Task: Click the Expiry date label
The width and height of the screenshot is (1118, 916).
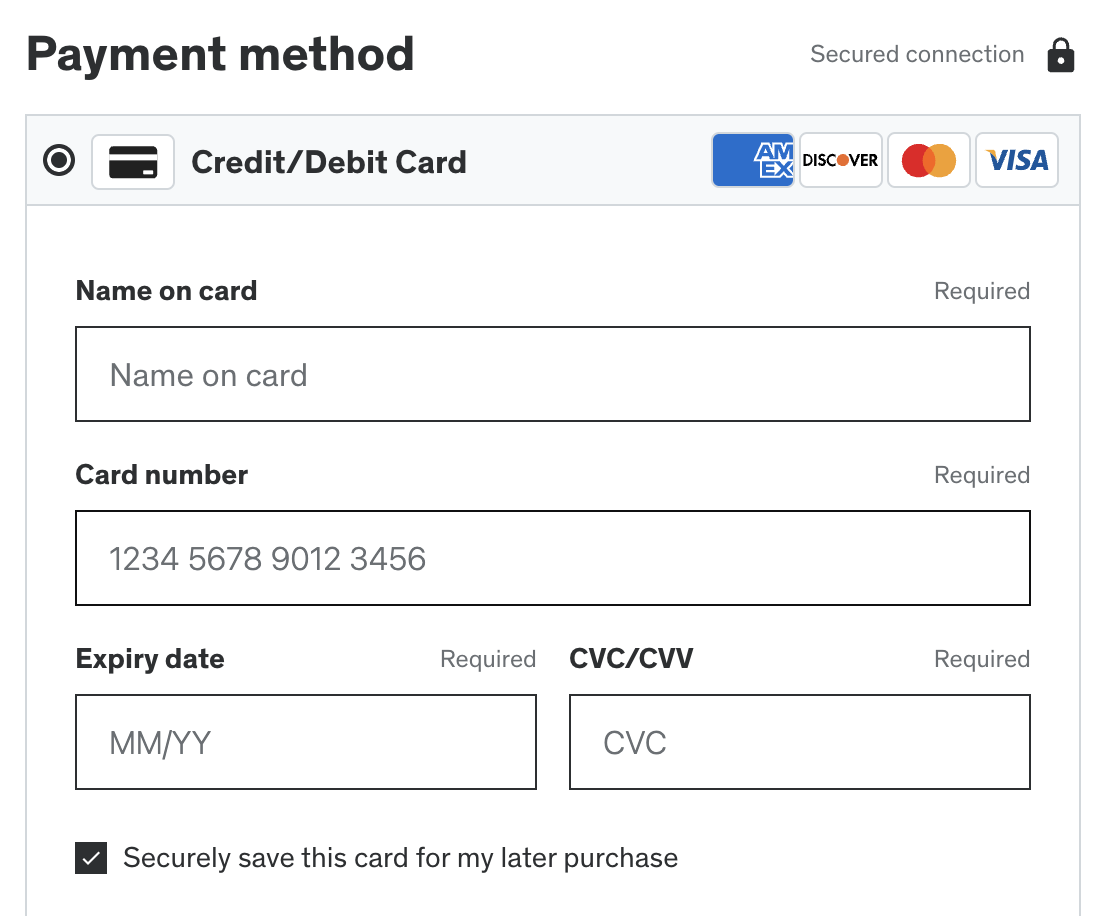Action: [149, 659]
